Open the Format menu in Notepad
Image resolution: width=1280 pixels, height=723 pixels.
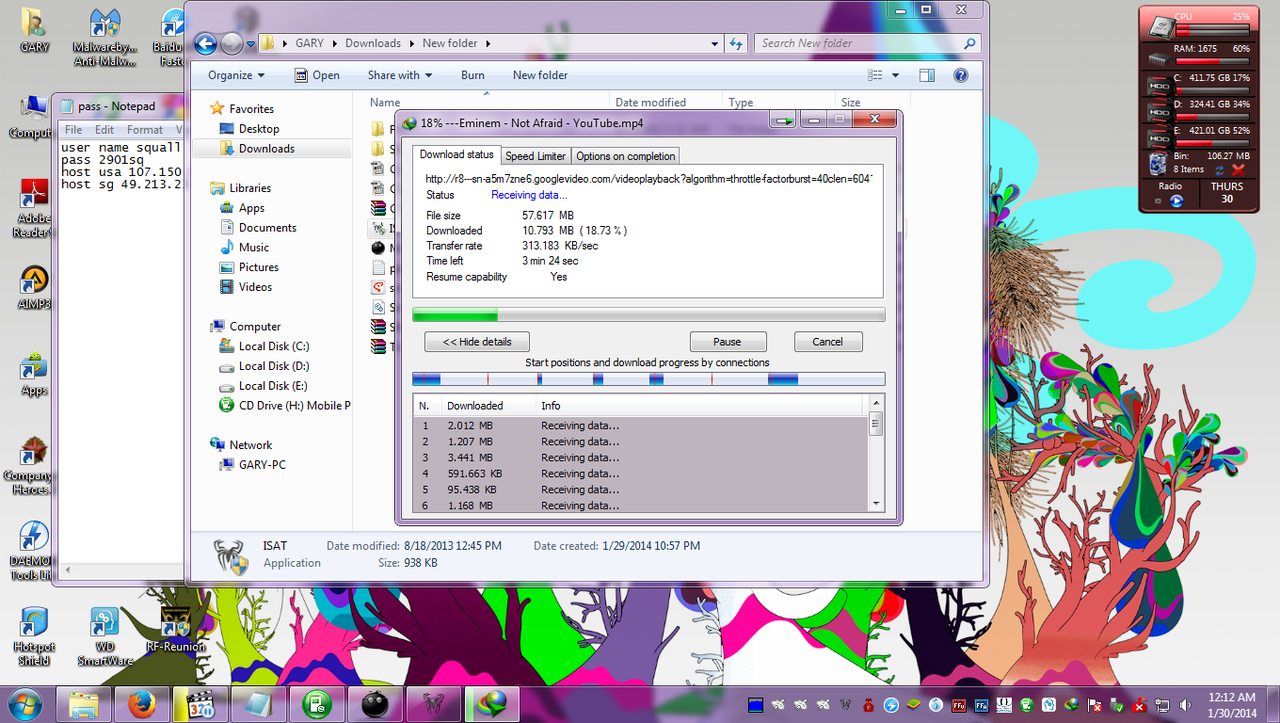(x=145, y=130)
